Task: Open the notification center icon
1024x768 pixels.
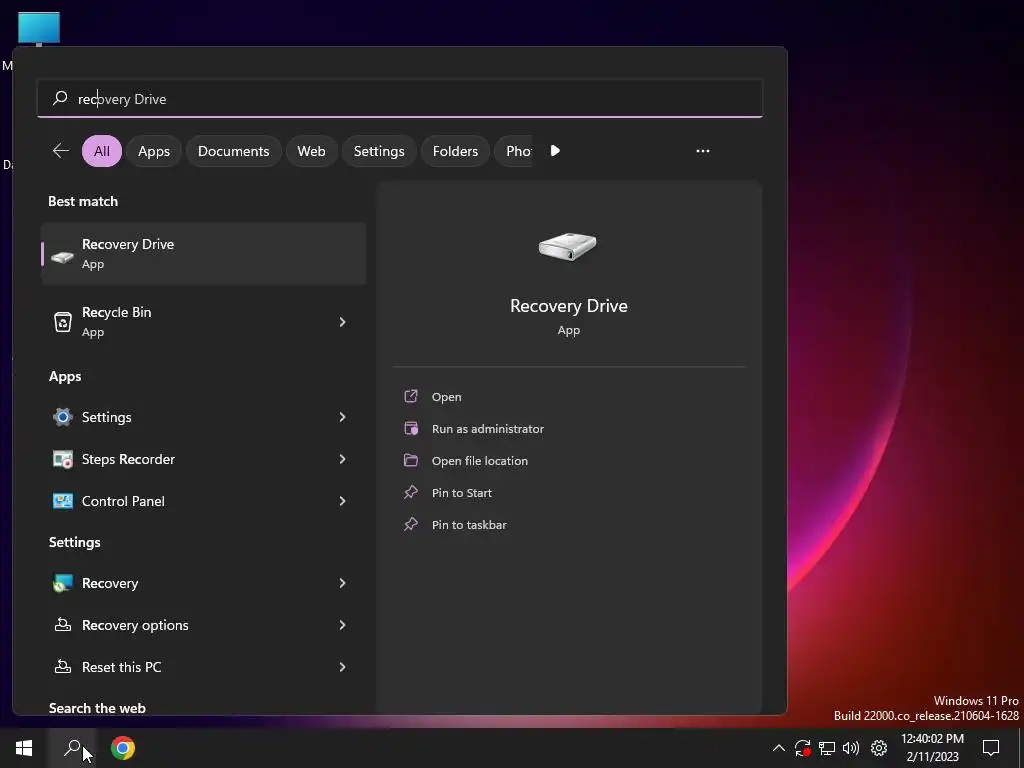Action: coord(991,748)
